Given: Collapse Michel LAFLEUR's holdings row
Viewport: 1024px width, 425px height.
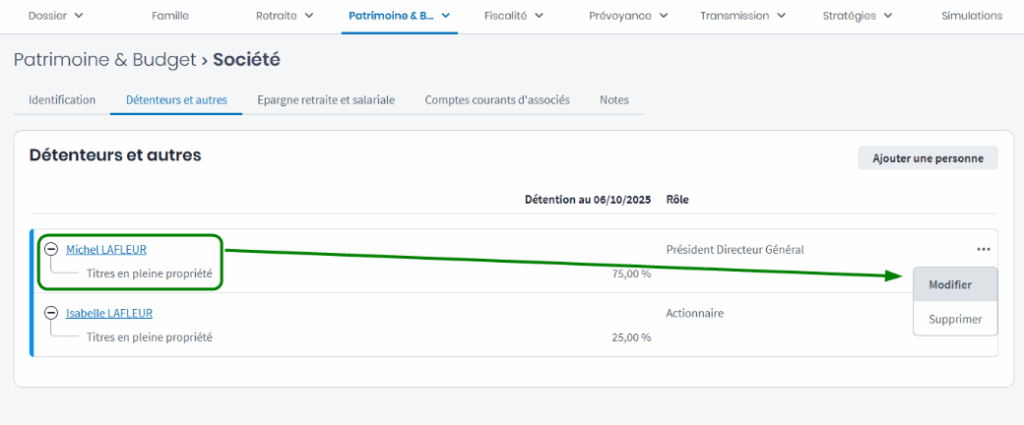Looking at the screenshot, I should 51,249.
